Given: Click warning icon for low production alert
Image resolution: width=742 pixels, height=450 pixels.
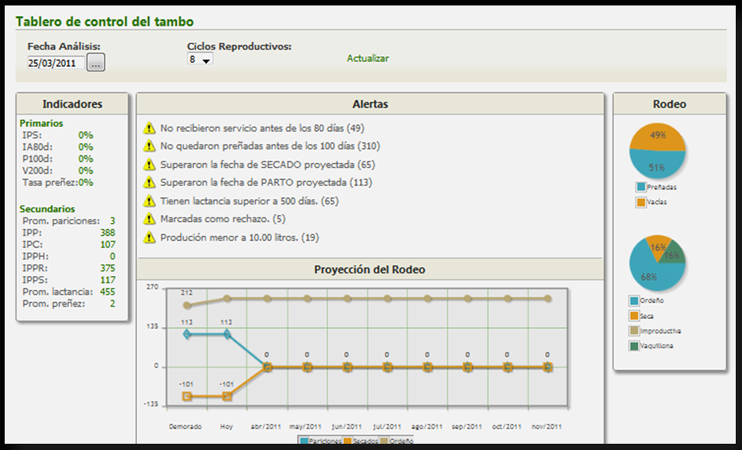Looking at the screenshot, I should [149, 237].
